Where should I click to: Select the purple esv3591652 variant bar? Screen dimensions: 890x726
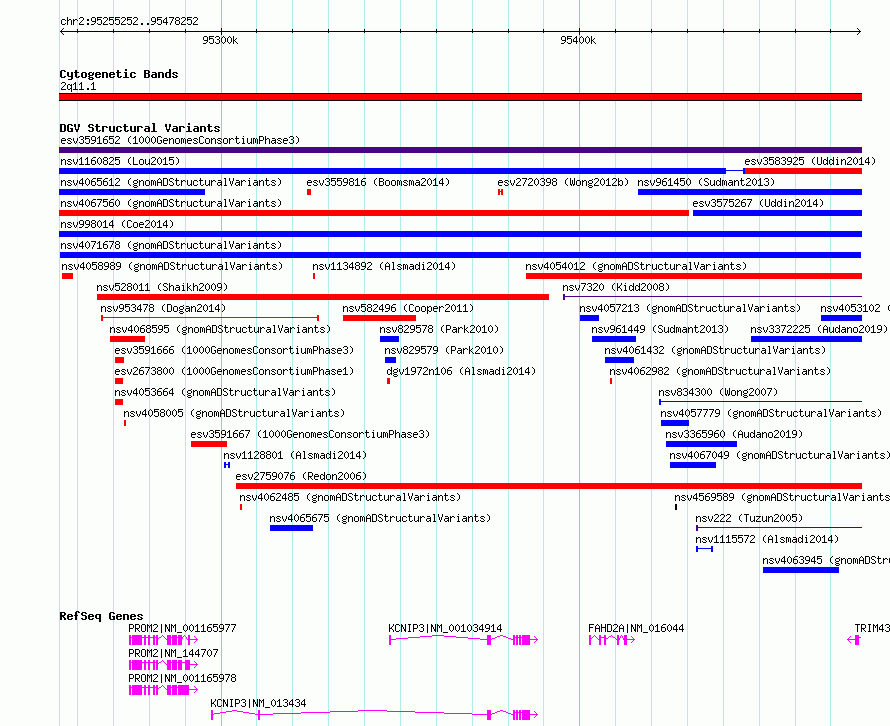click(x=460, y=150)
